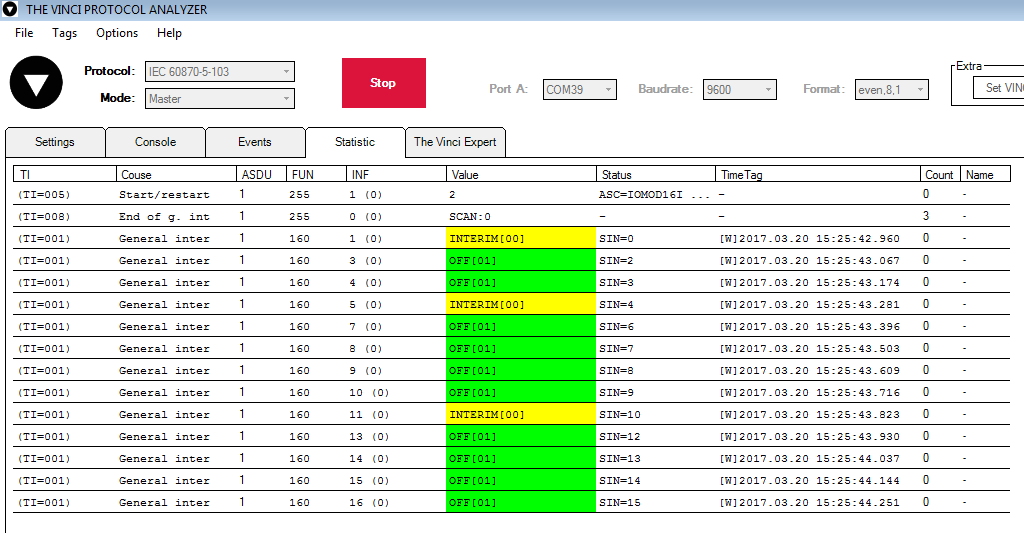1024x533 pixels.
Task: Click the TimeTag column header
Action: [x=818, y=174]
